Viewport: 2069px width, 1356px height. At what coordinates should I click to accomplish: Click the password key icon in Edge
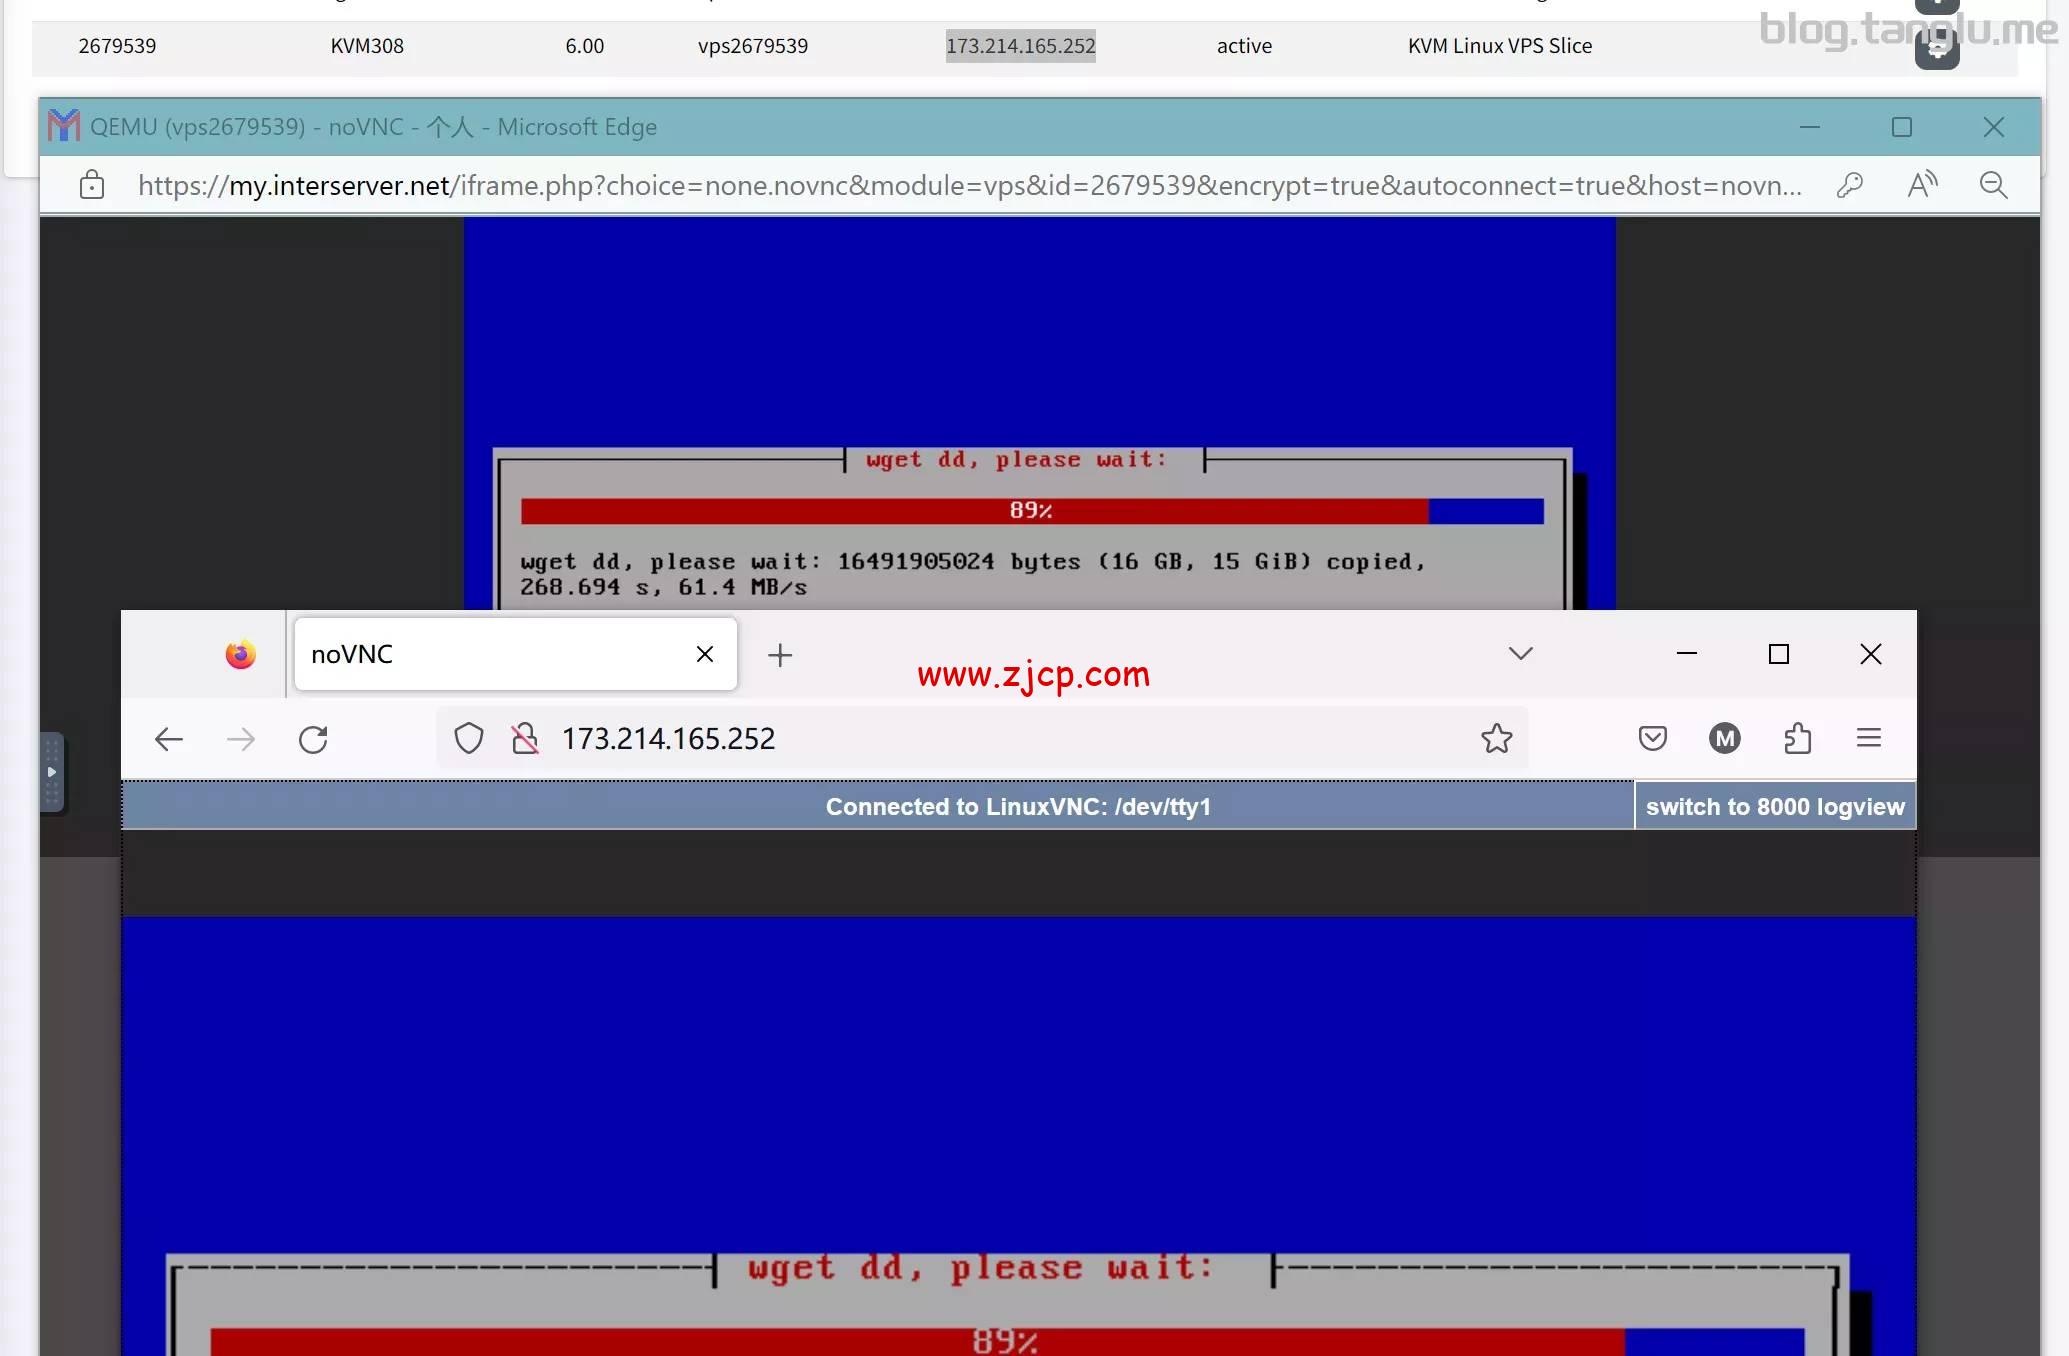click(1850, 184)
